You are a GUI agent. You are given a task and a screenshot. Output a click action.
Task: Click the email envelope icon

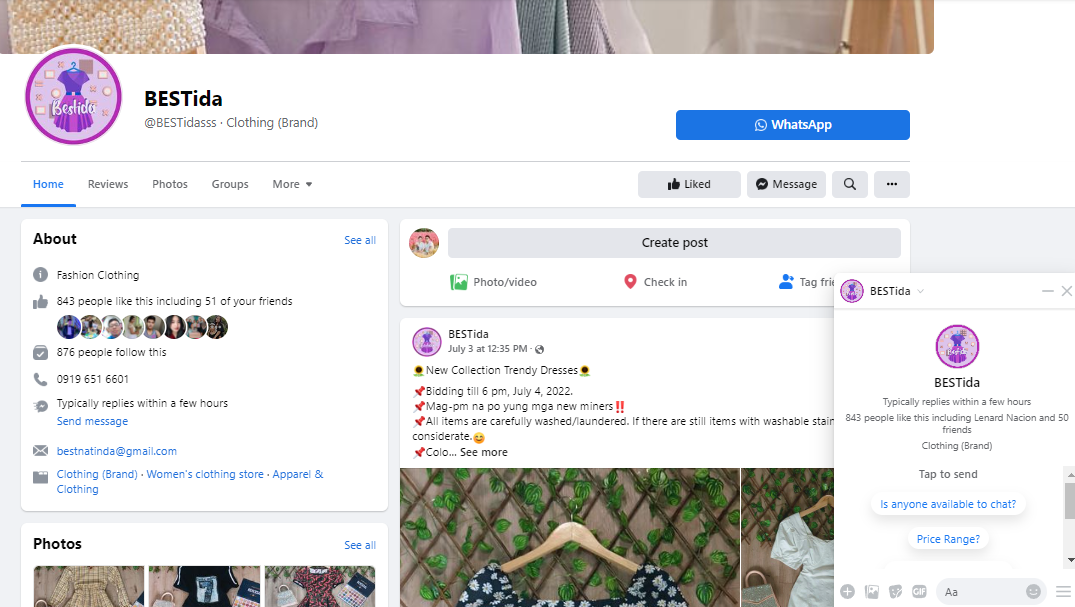[x=40, y=451]
